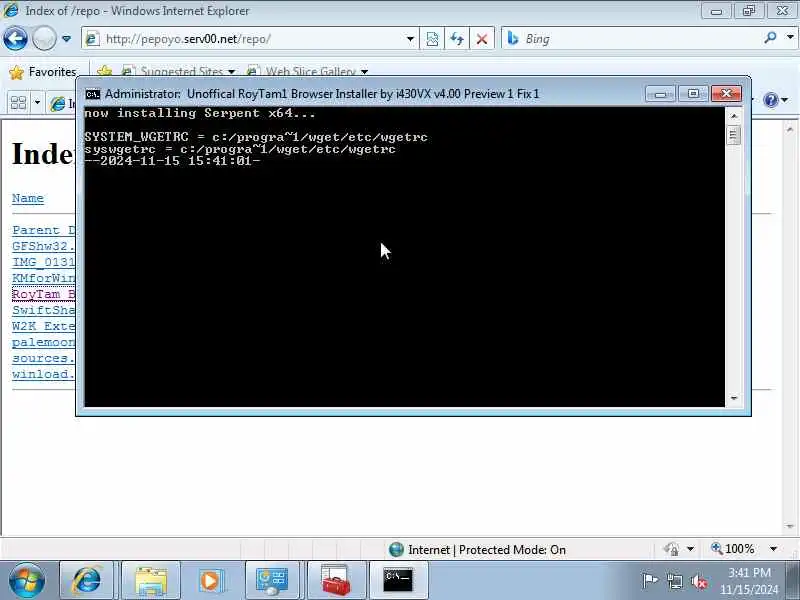Maximize the RoyTam1 installer console window

point(693,94)
